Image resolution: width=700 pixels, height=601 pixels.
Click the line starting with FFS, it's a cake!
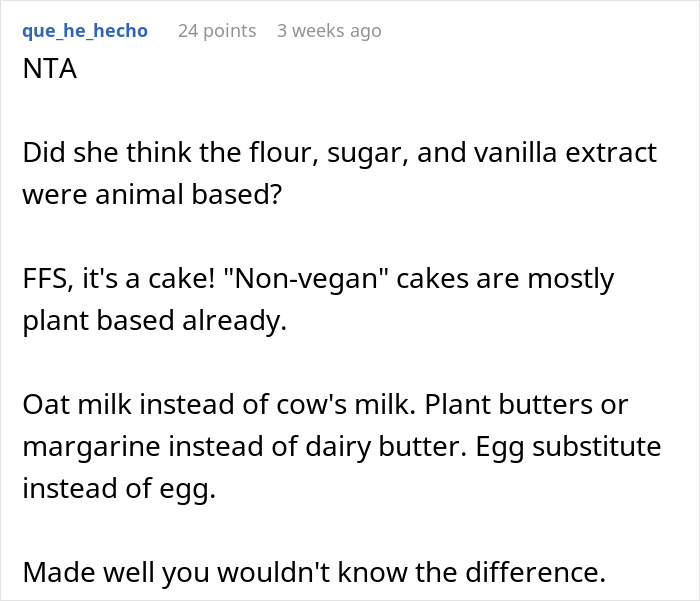[318, 279]
